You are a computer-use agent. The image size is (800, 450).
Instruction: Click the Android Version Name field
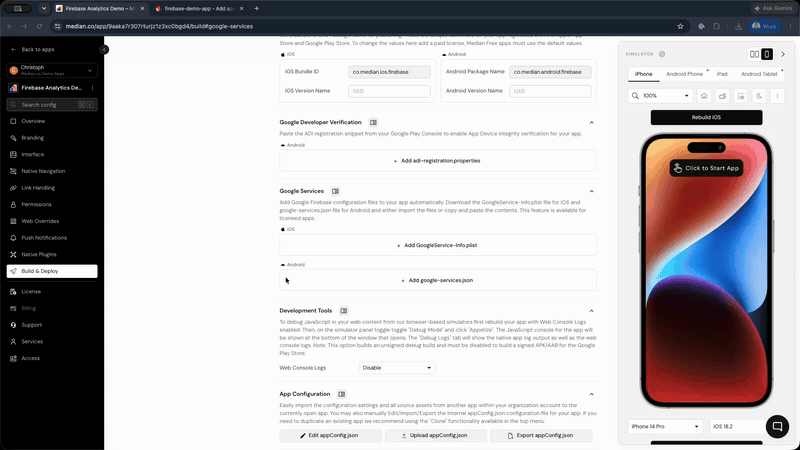[550, 91]
